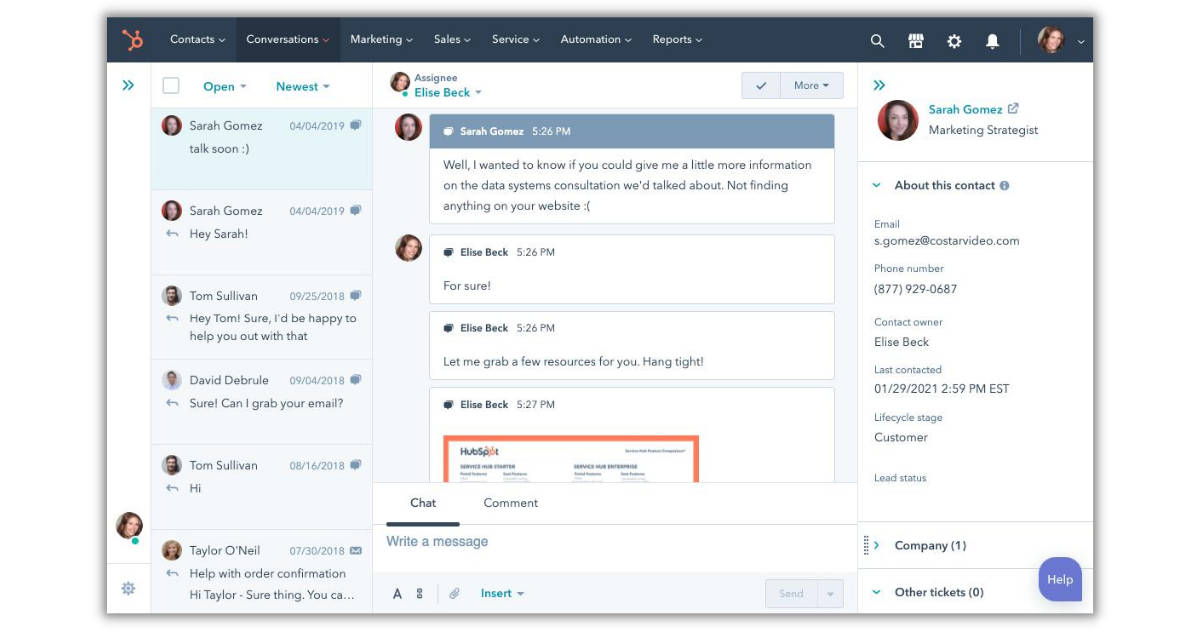
Task: Open notifications via the bell icon
Action: click(991, 41)
